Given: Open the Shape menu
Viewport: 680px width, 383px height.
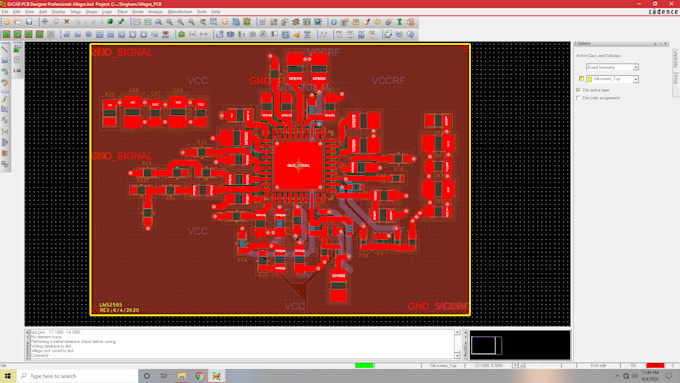Looking at the screenshot, I should (92, 12).
